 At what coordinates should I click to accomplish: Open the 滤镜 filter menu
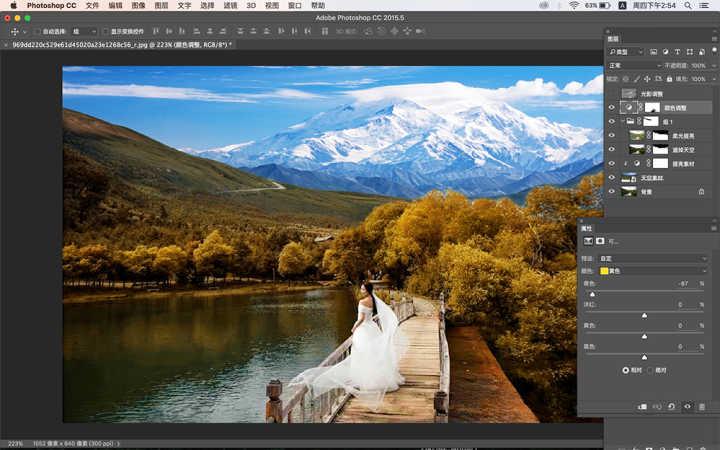pyautogui.click(x=230, y=6)
